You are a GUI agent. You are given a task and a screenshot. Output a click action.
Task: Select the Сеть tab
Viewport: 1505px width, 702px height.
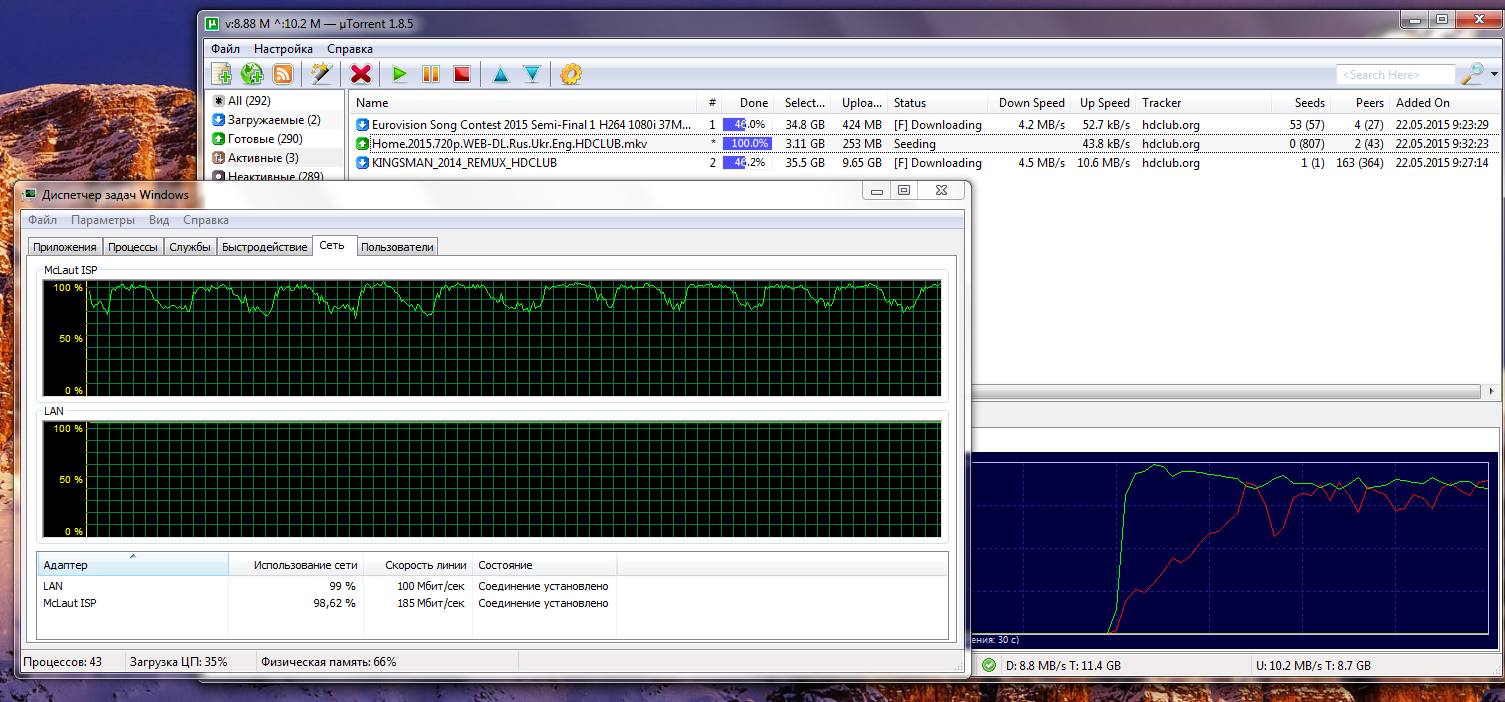334,245
